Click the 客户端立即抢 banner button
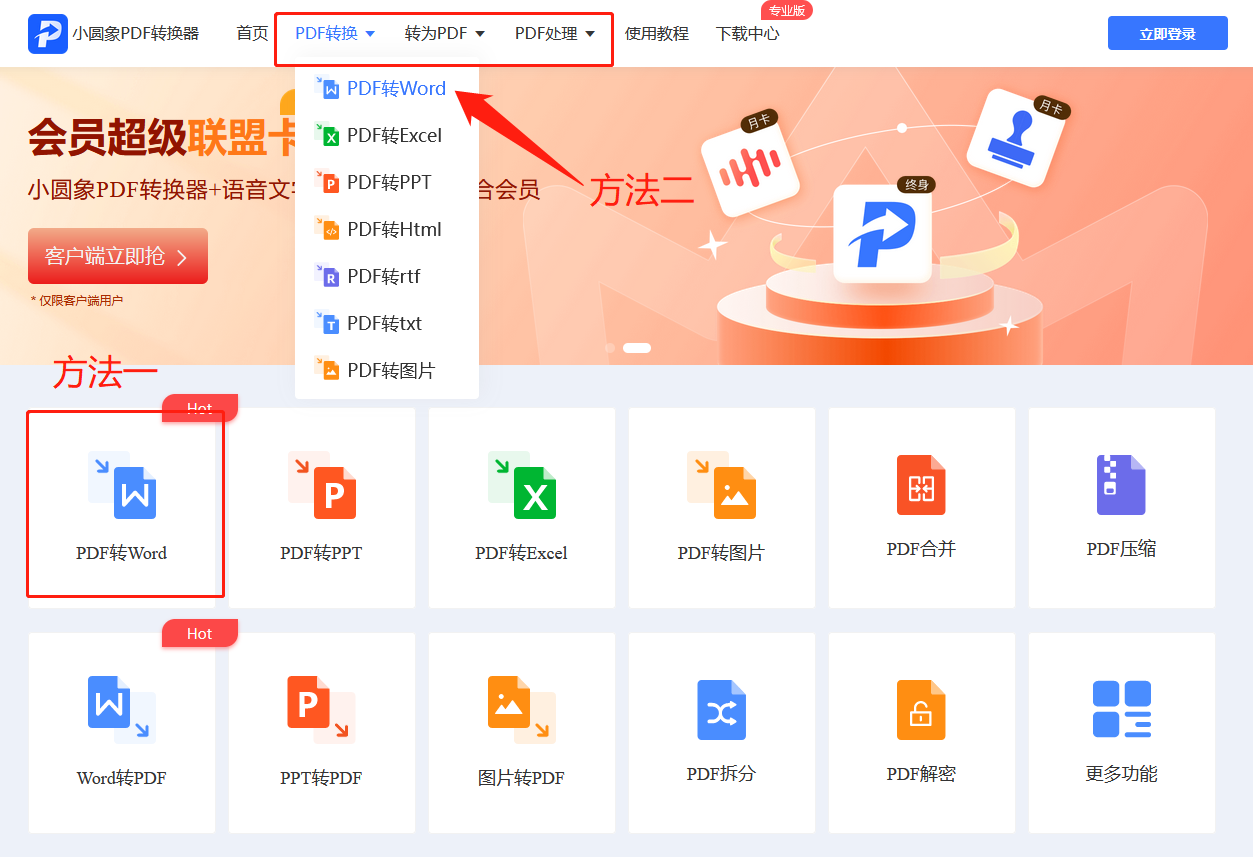 tap(117, 256)
